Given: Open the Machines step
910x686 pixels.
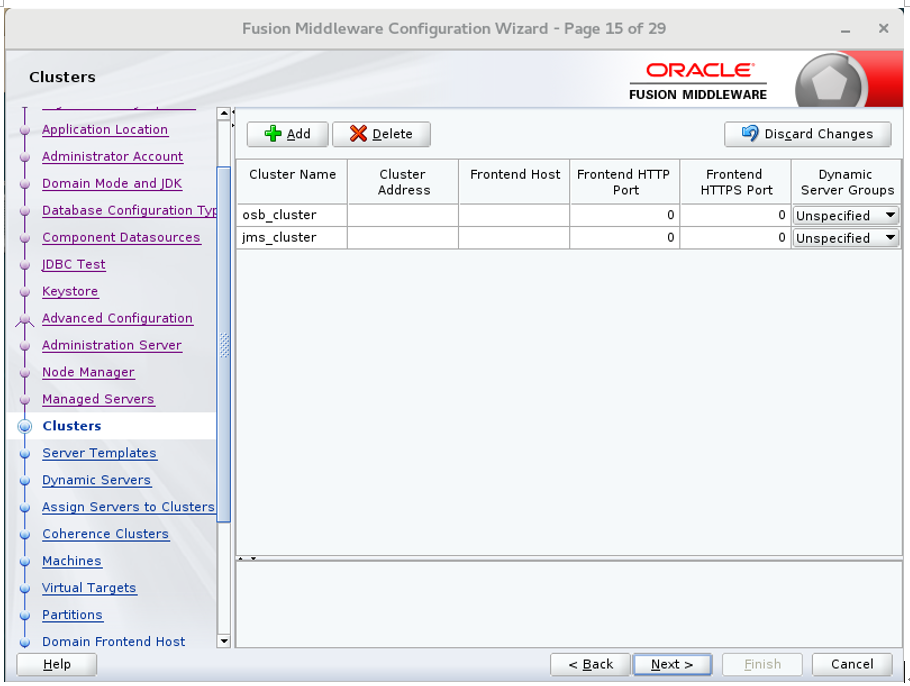Looking at the screenshot, I should point(72,561).
